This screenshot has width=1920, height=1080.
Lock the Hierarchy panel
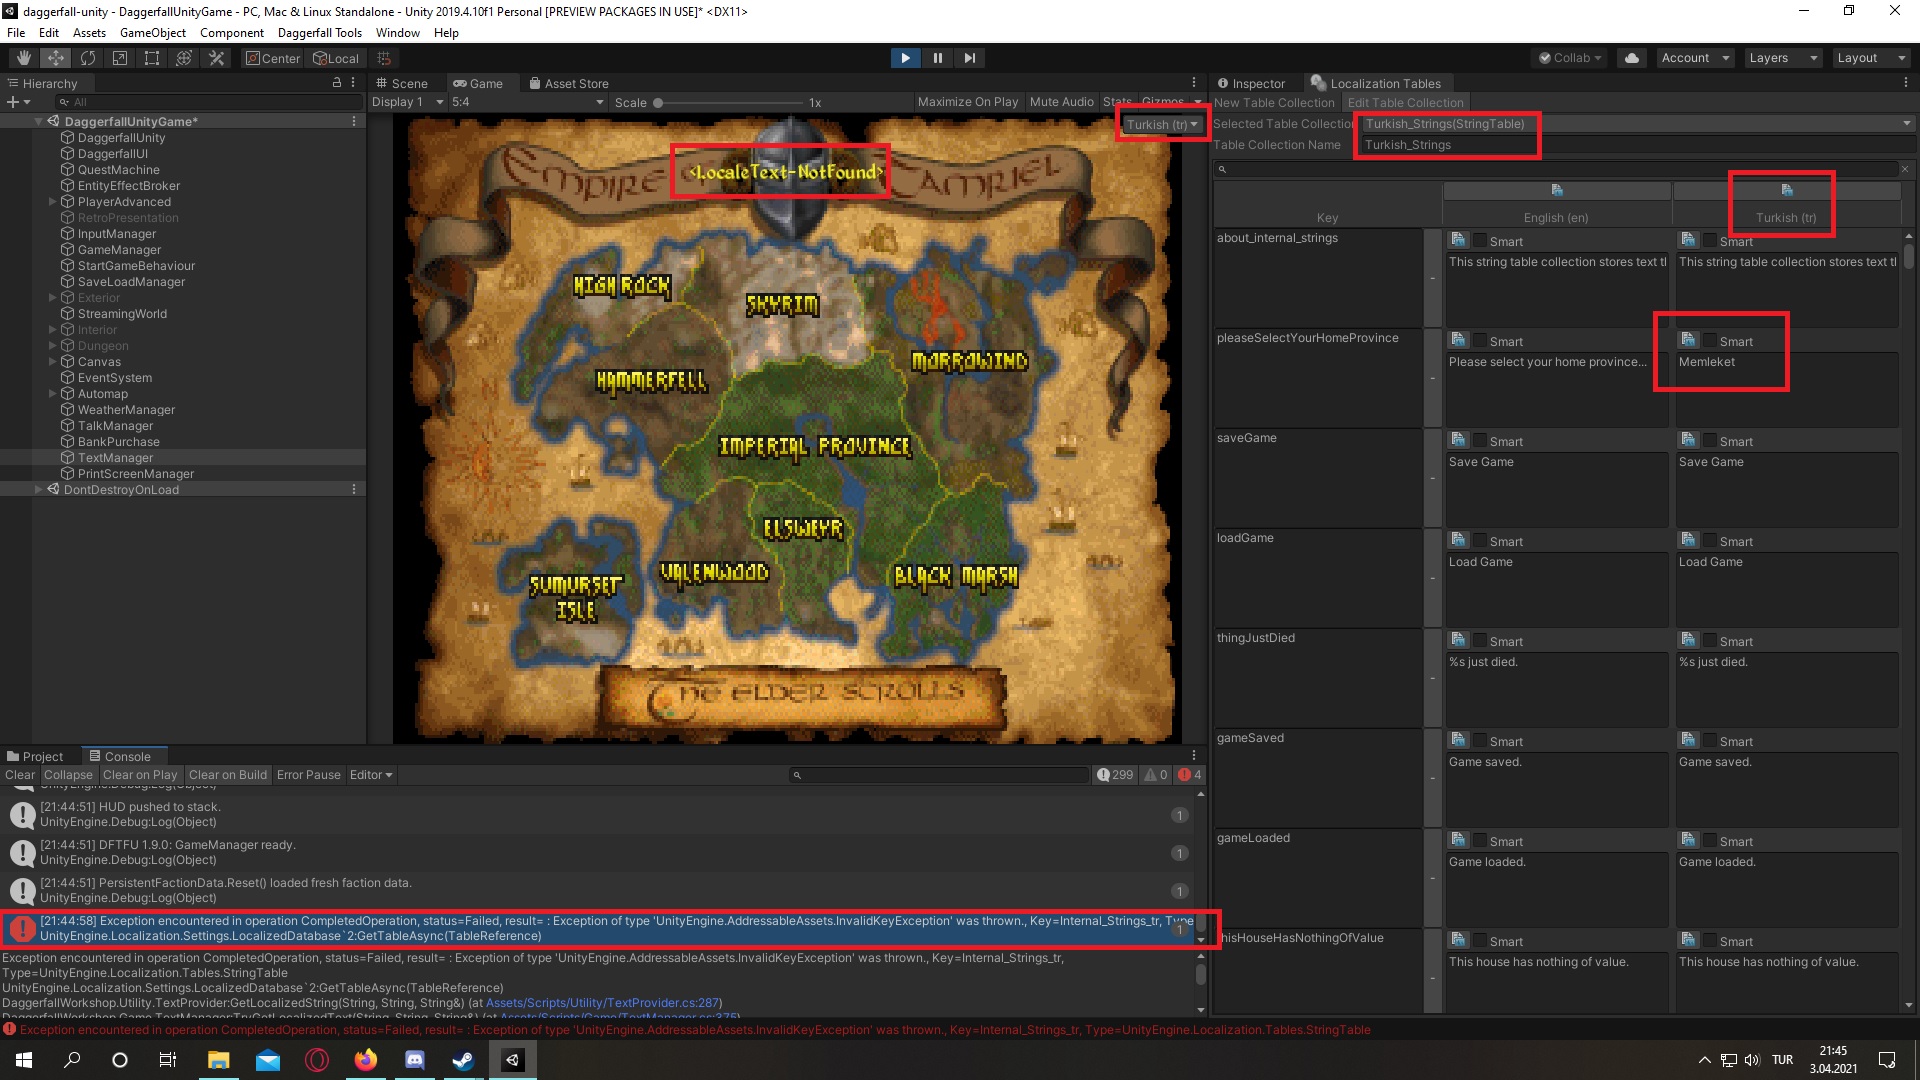coord(337,83)
